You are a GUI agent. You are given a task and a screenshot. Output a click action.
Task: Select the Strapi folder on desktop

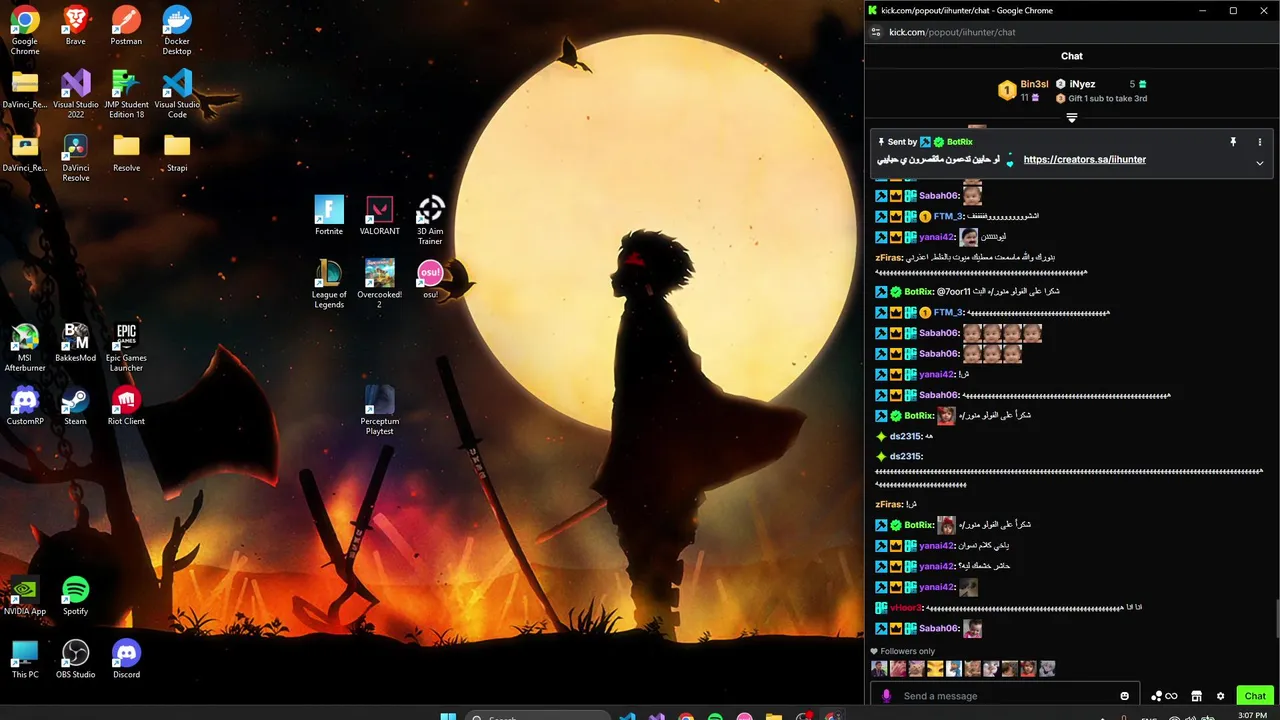click(177, 152)
